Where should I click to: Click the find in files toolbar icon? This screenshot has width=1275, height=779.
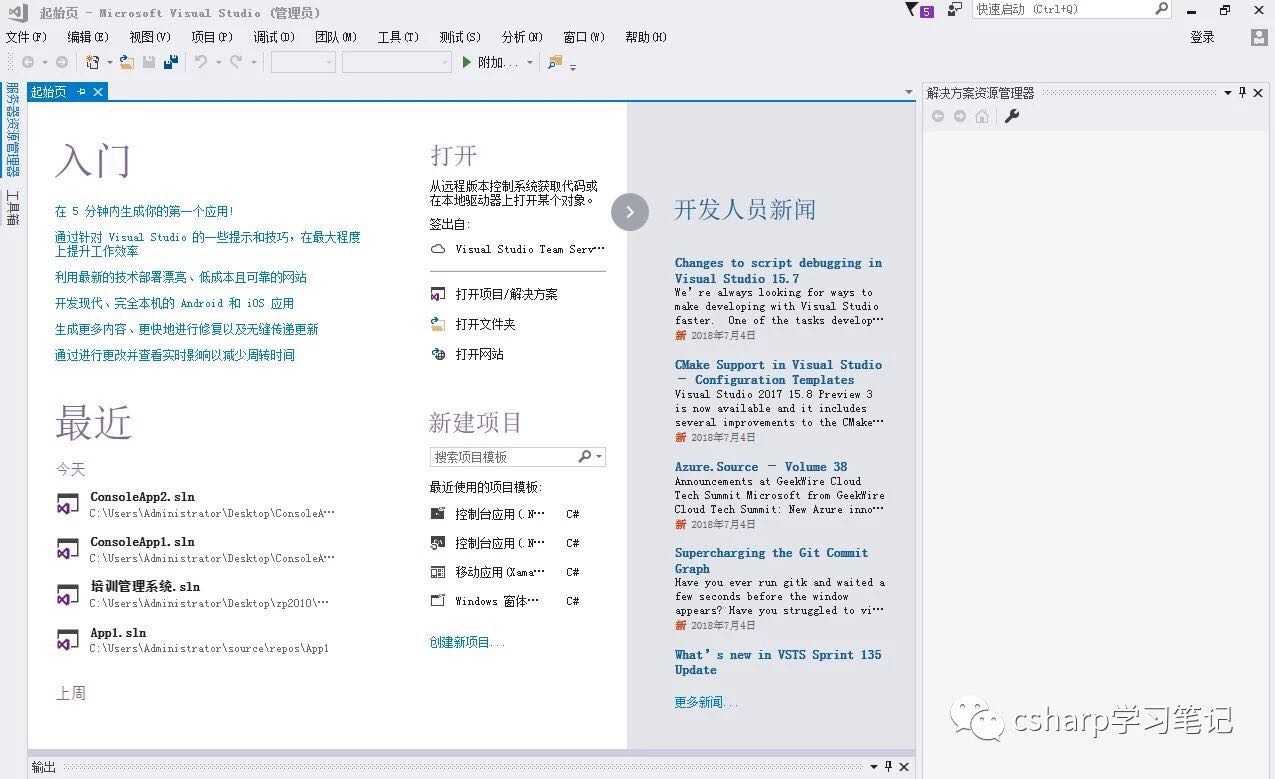coord(555,62)
